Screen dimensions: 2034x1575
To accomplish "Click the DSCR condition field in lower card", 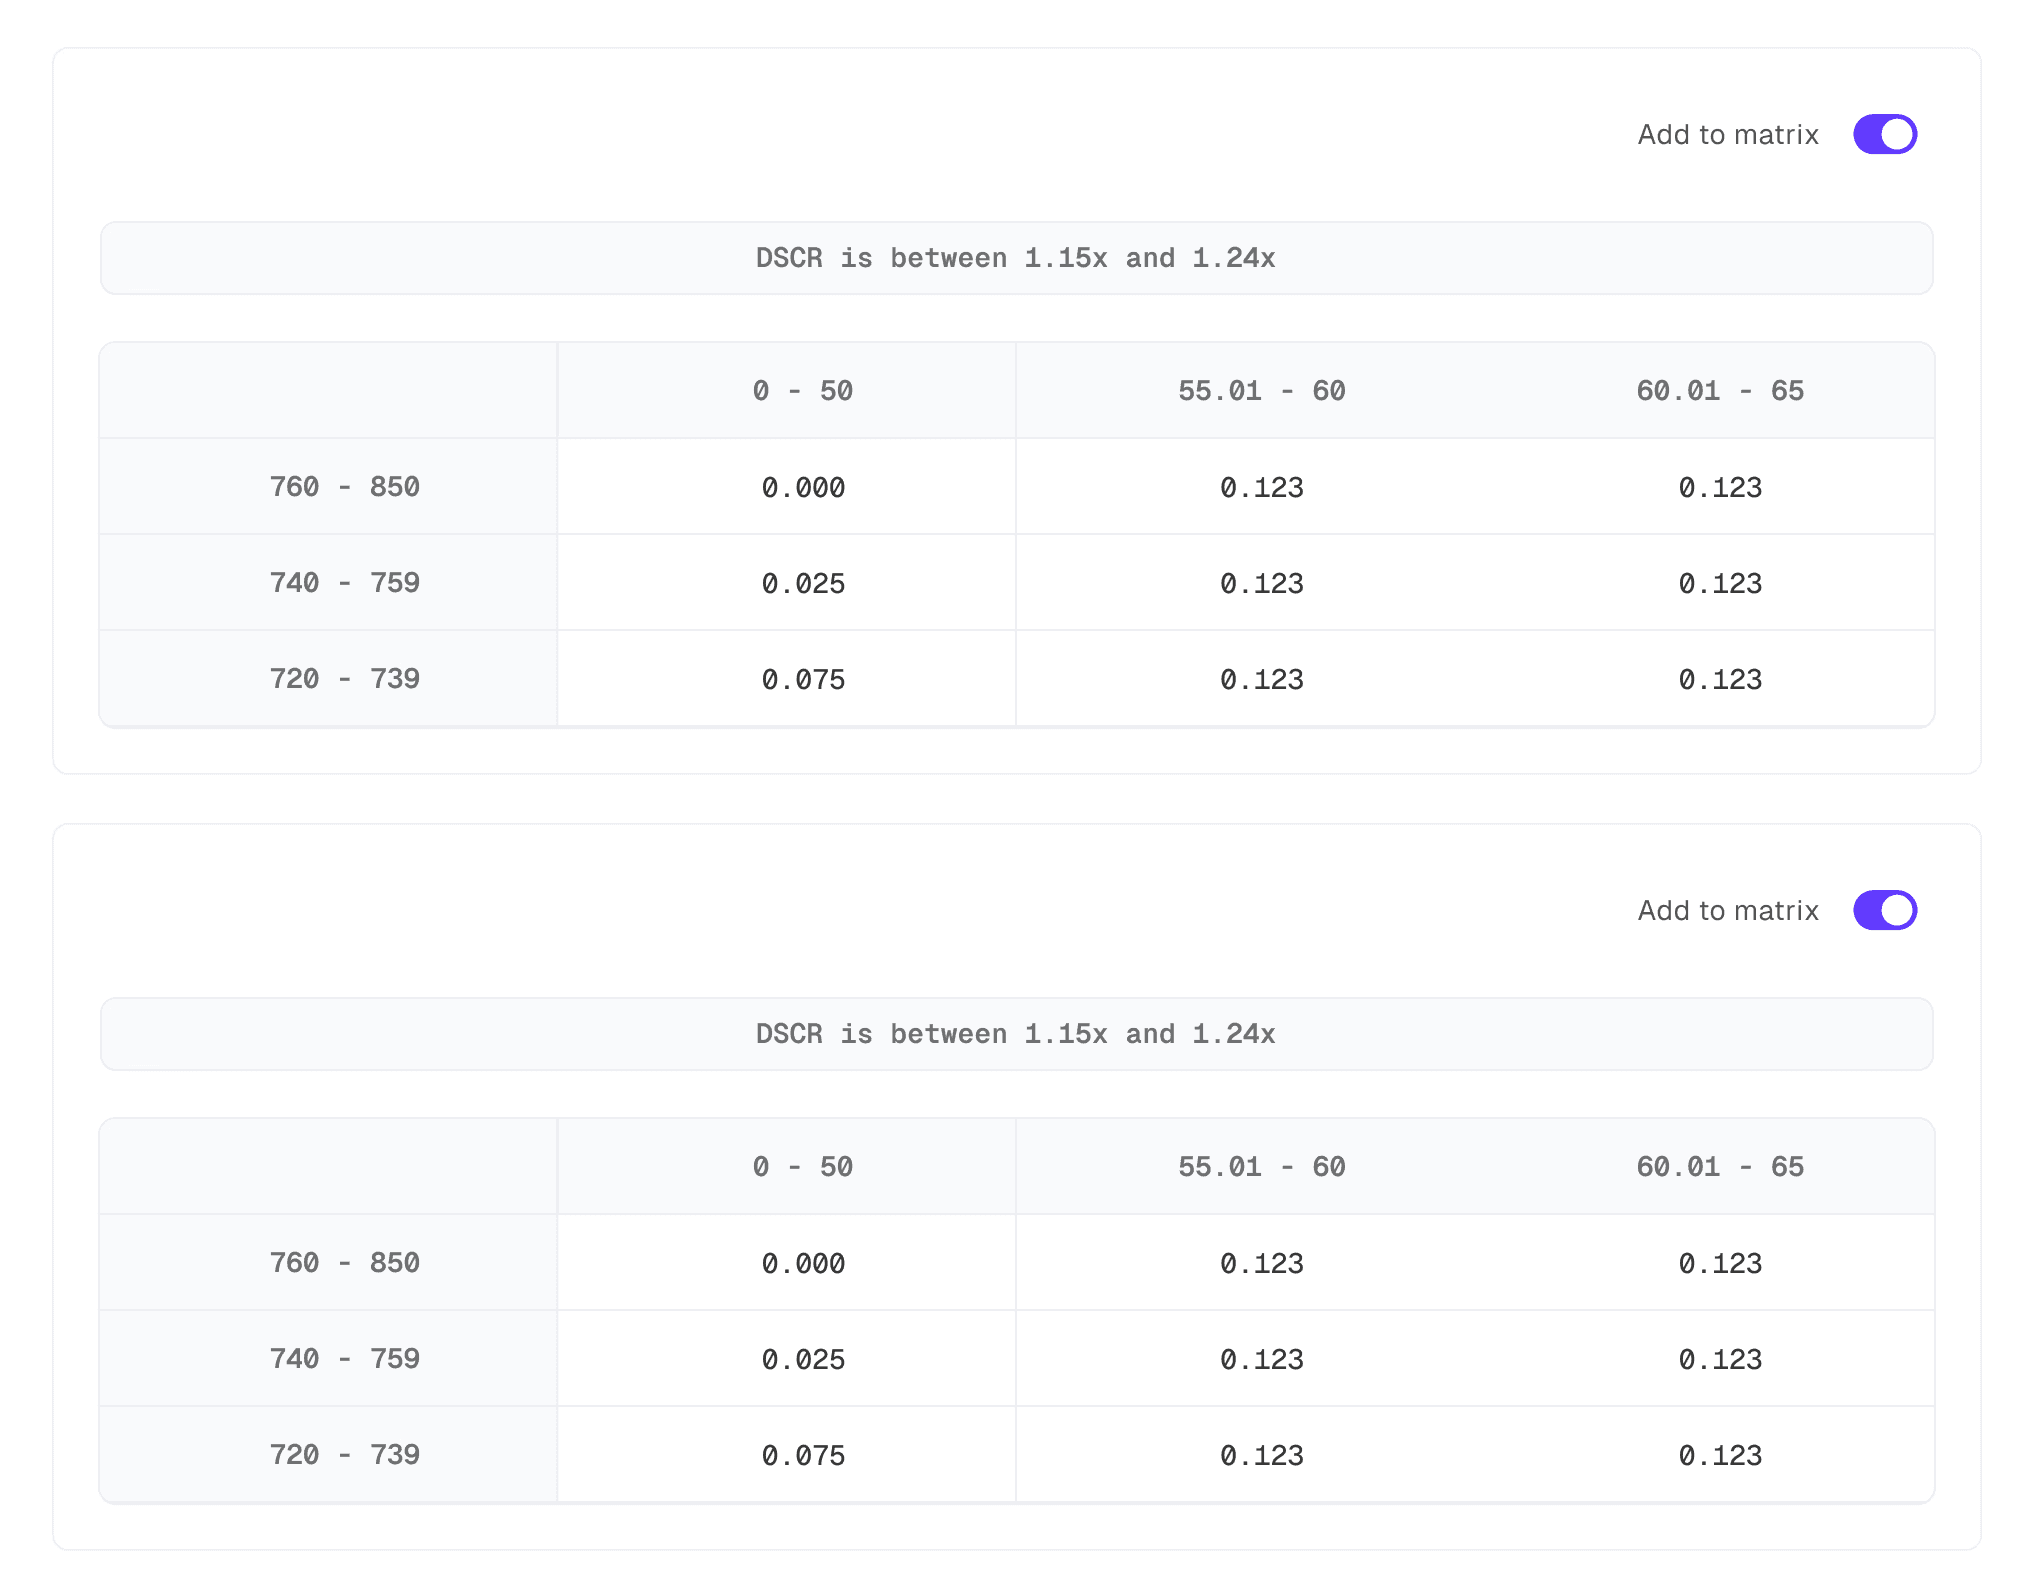I will coord(1016,1034).
